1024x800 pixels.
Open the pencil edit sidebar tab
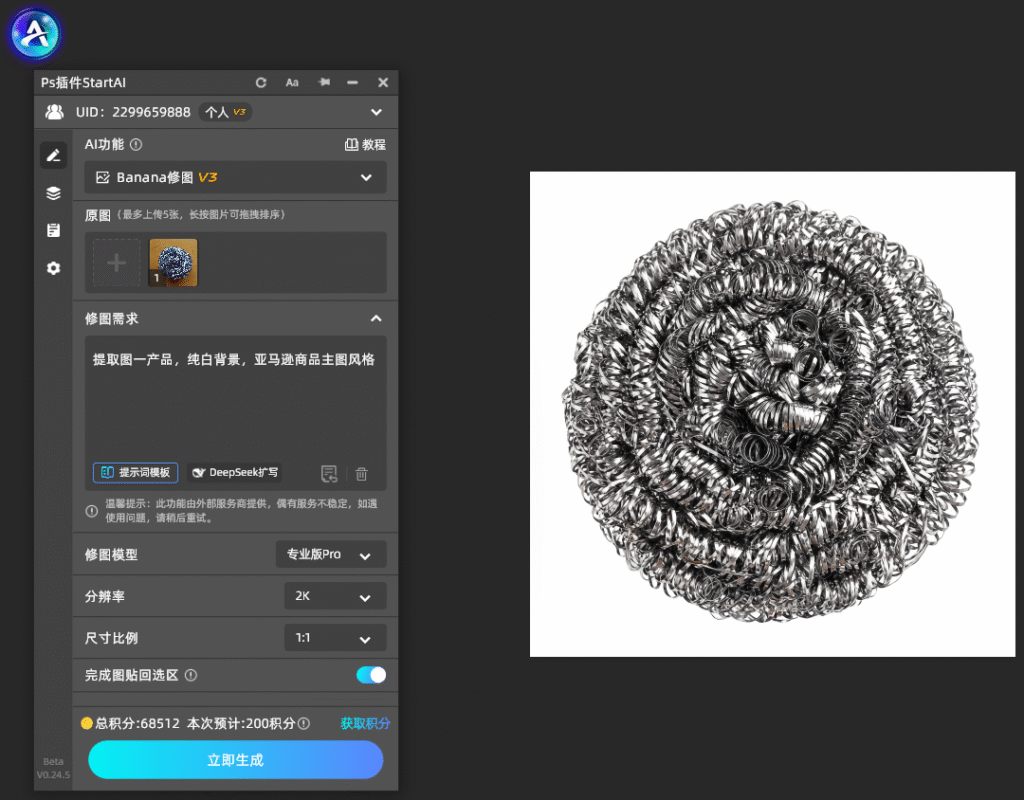[x=54, y=155]
